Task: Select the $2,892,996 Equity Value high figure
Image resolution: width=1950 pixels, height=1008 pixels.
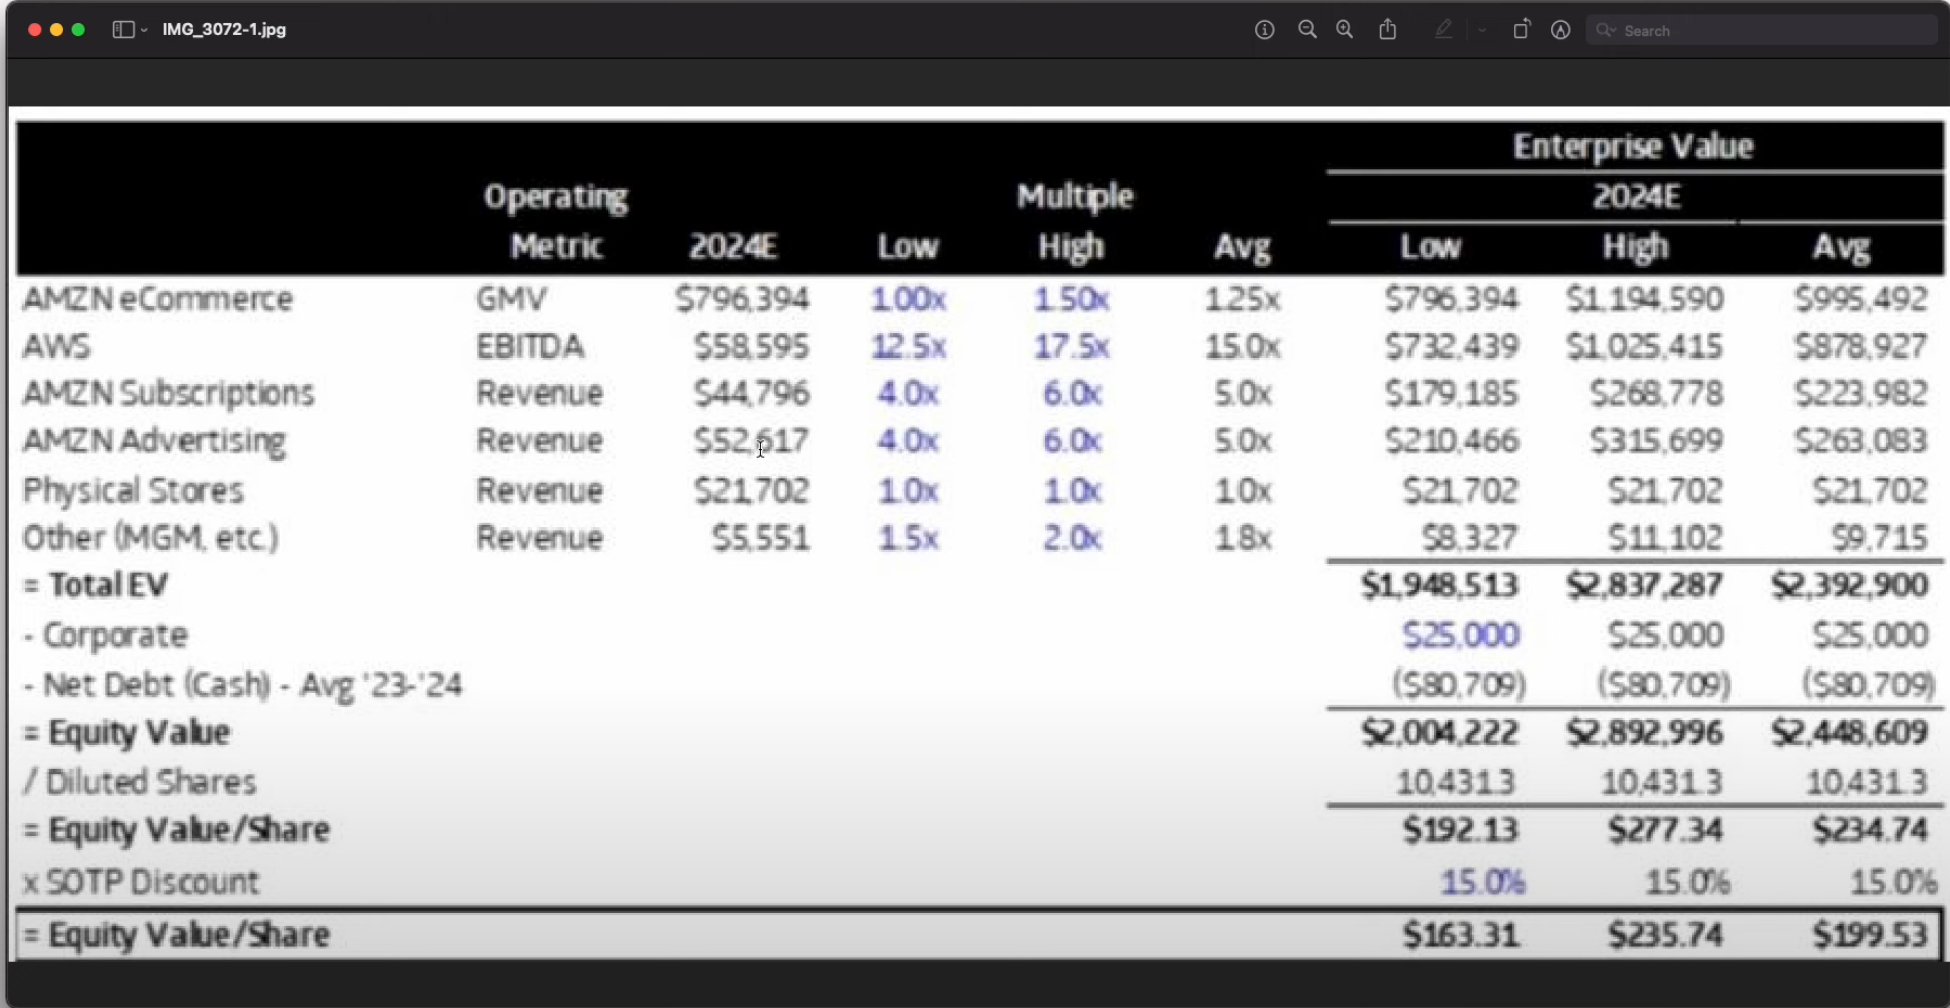Action: click(x=1645, y=733)
